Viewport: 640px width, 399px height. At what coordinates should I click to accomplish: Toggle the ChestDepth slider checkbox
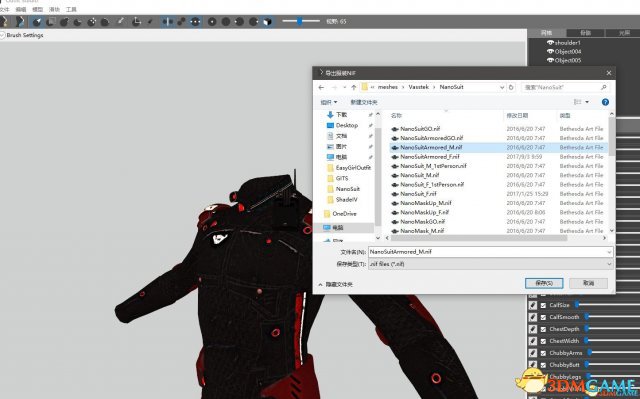543,329
